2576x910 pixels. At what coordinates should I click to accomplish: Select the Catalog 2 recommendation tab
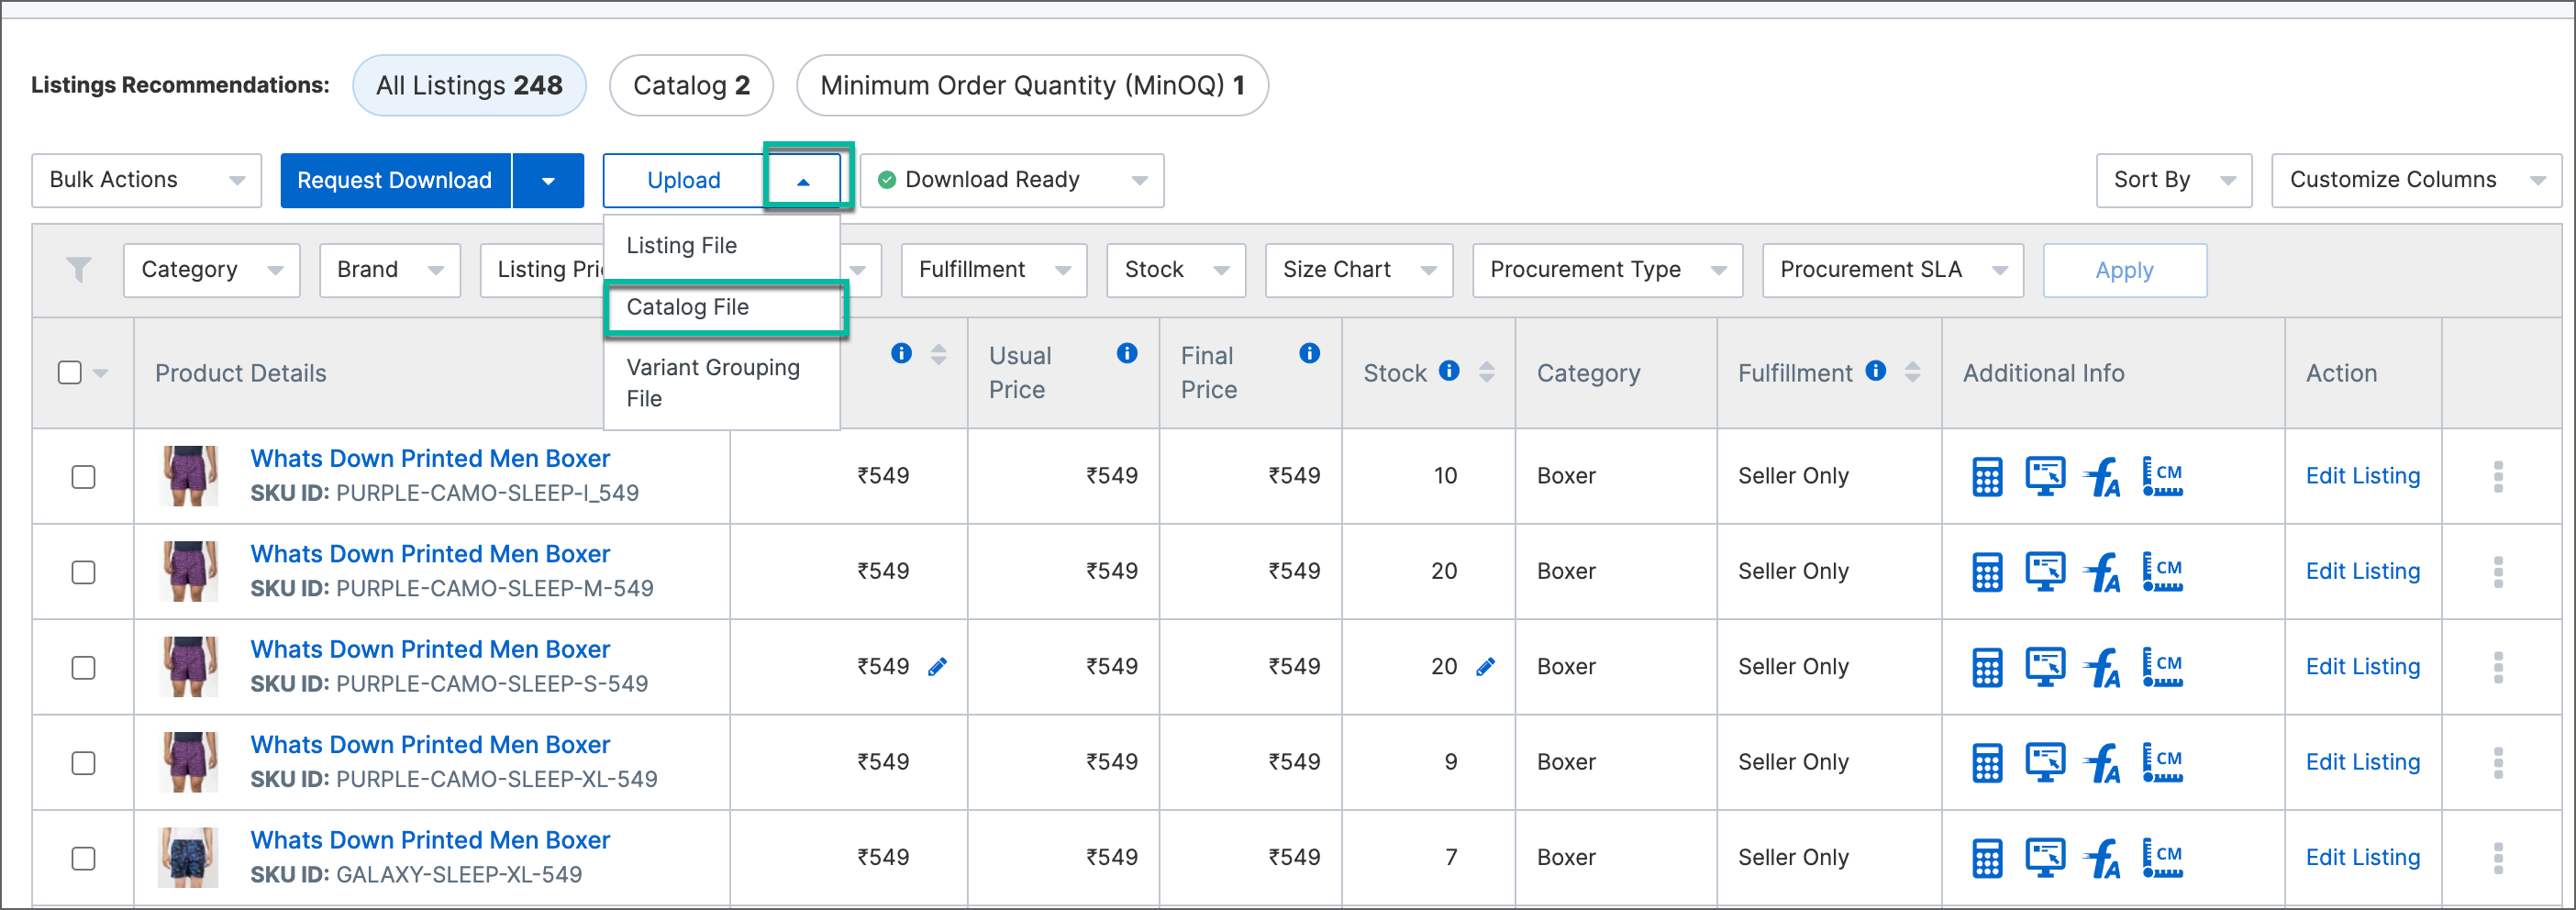691,86
